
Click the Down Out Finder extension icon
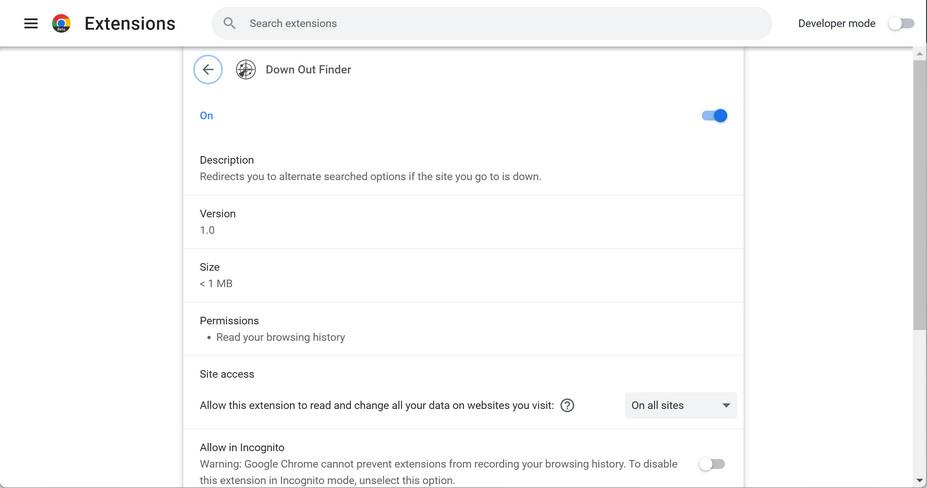click(245, 70)
